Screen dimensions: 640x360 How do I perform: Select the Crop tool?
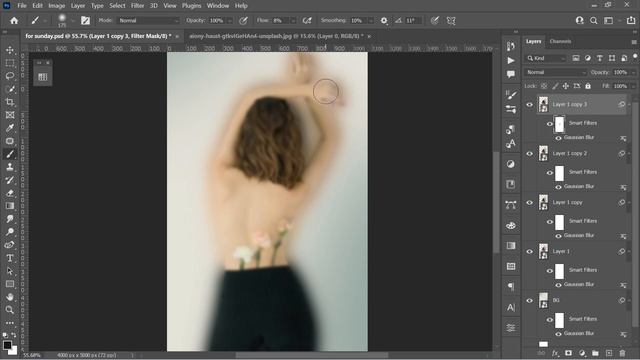pyautogui.click(x=10, y=102)
